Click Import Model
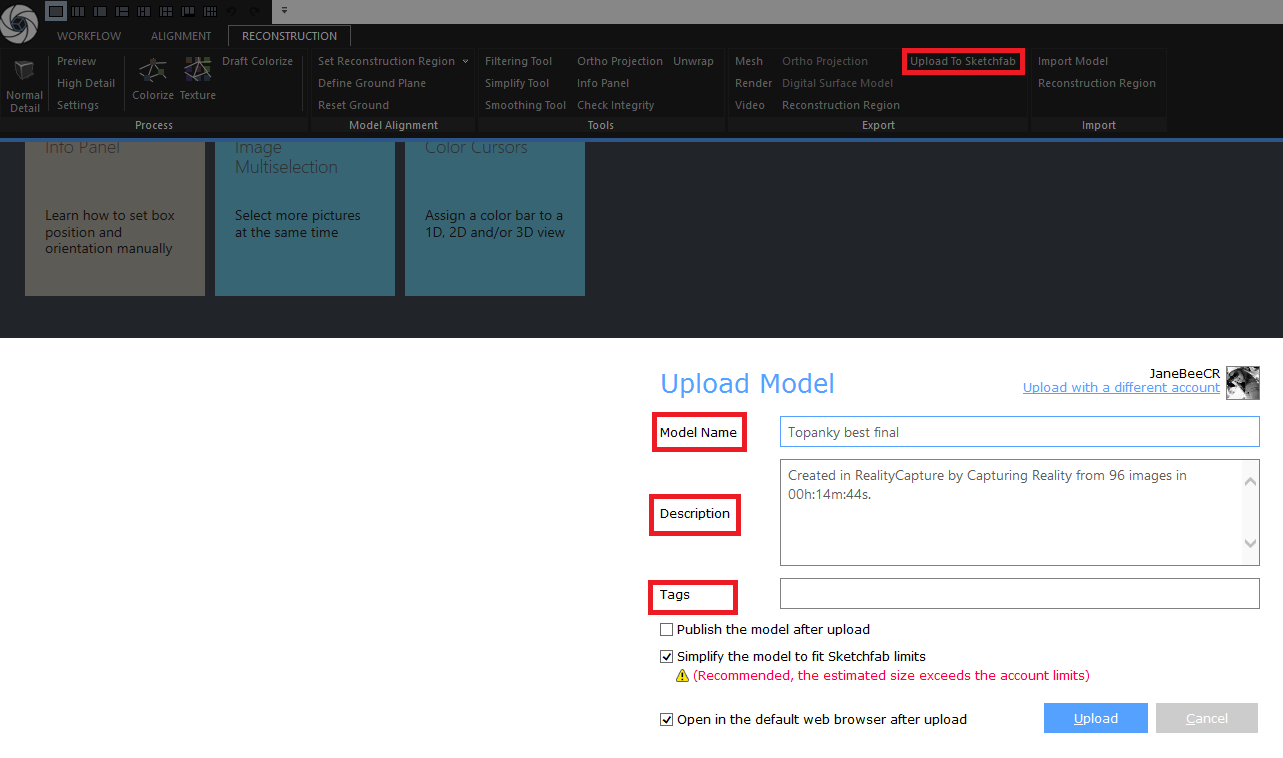The width and height of the screenshot is (1283, 758). (1073, 61)
